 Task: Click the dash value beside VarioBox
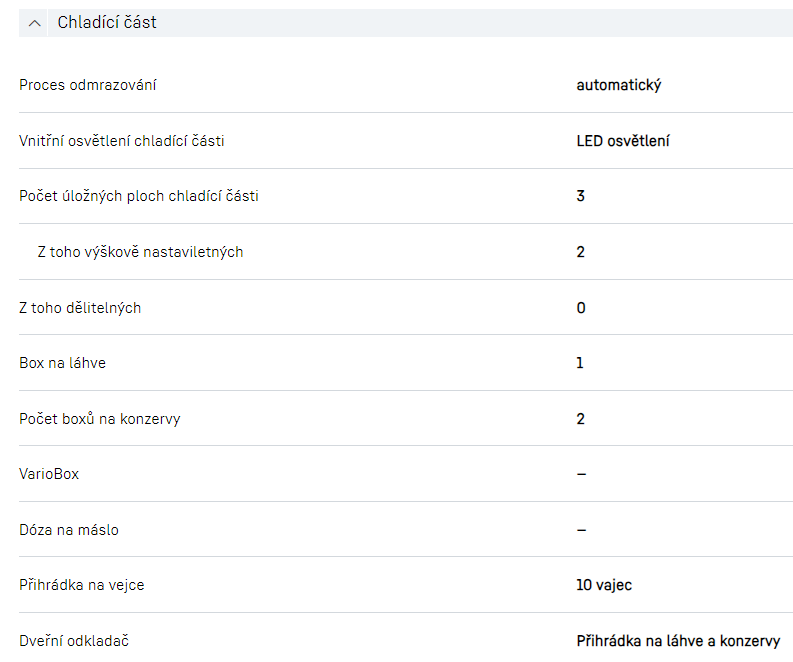pos(581,474)
